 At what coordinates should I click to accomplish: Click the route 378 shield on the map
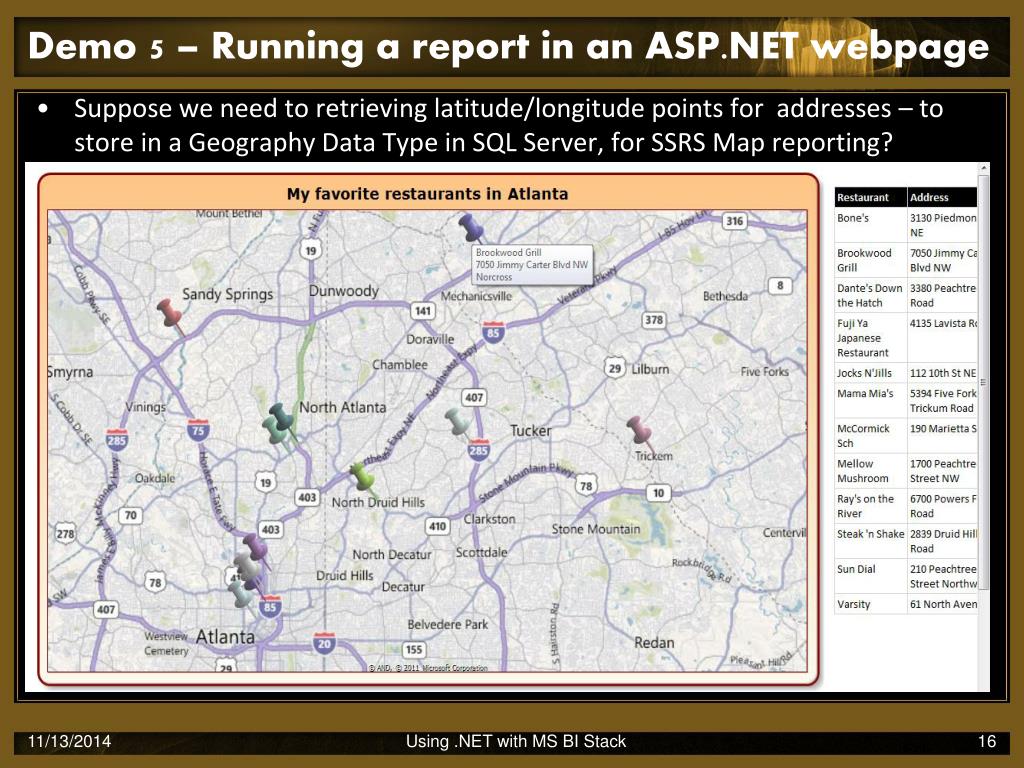[x=654, y=319]
